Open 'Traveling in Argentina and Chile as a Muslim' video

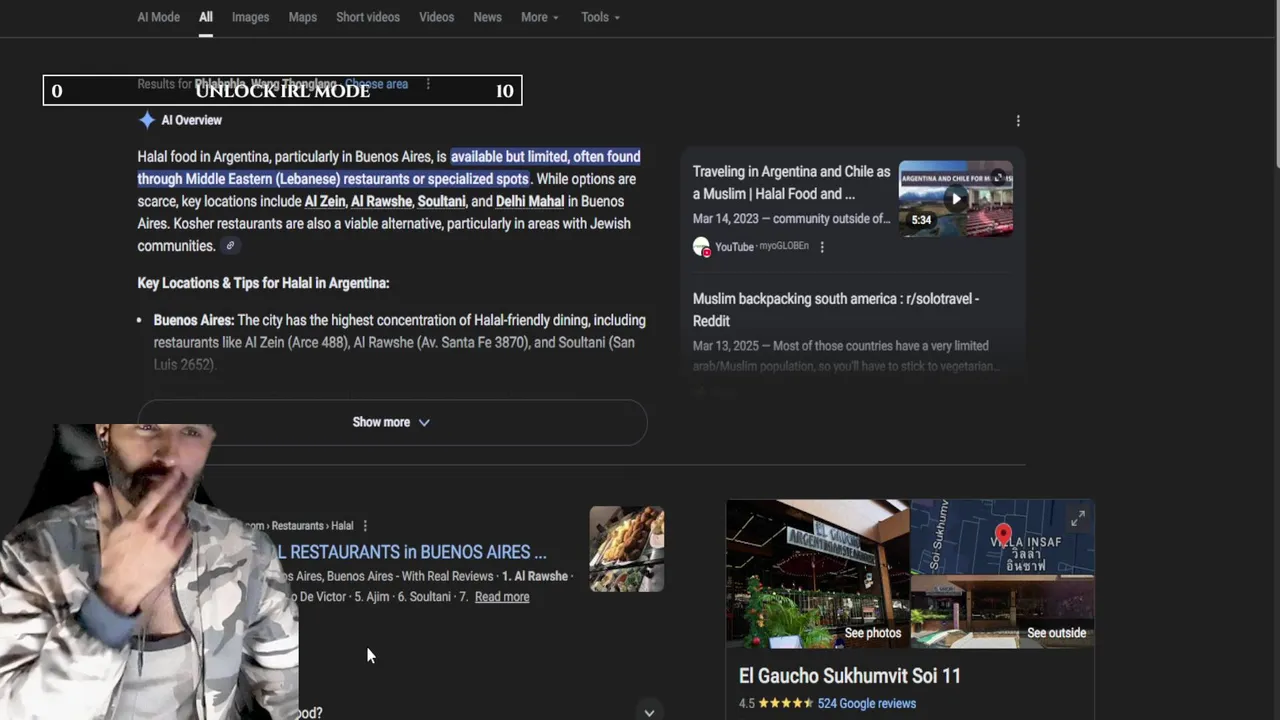point(791,183)
